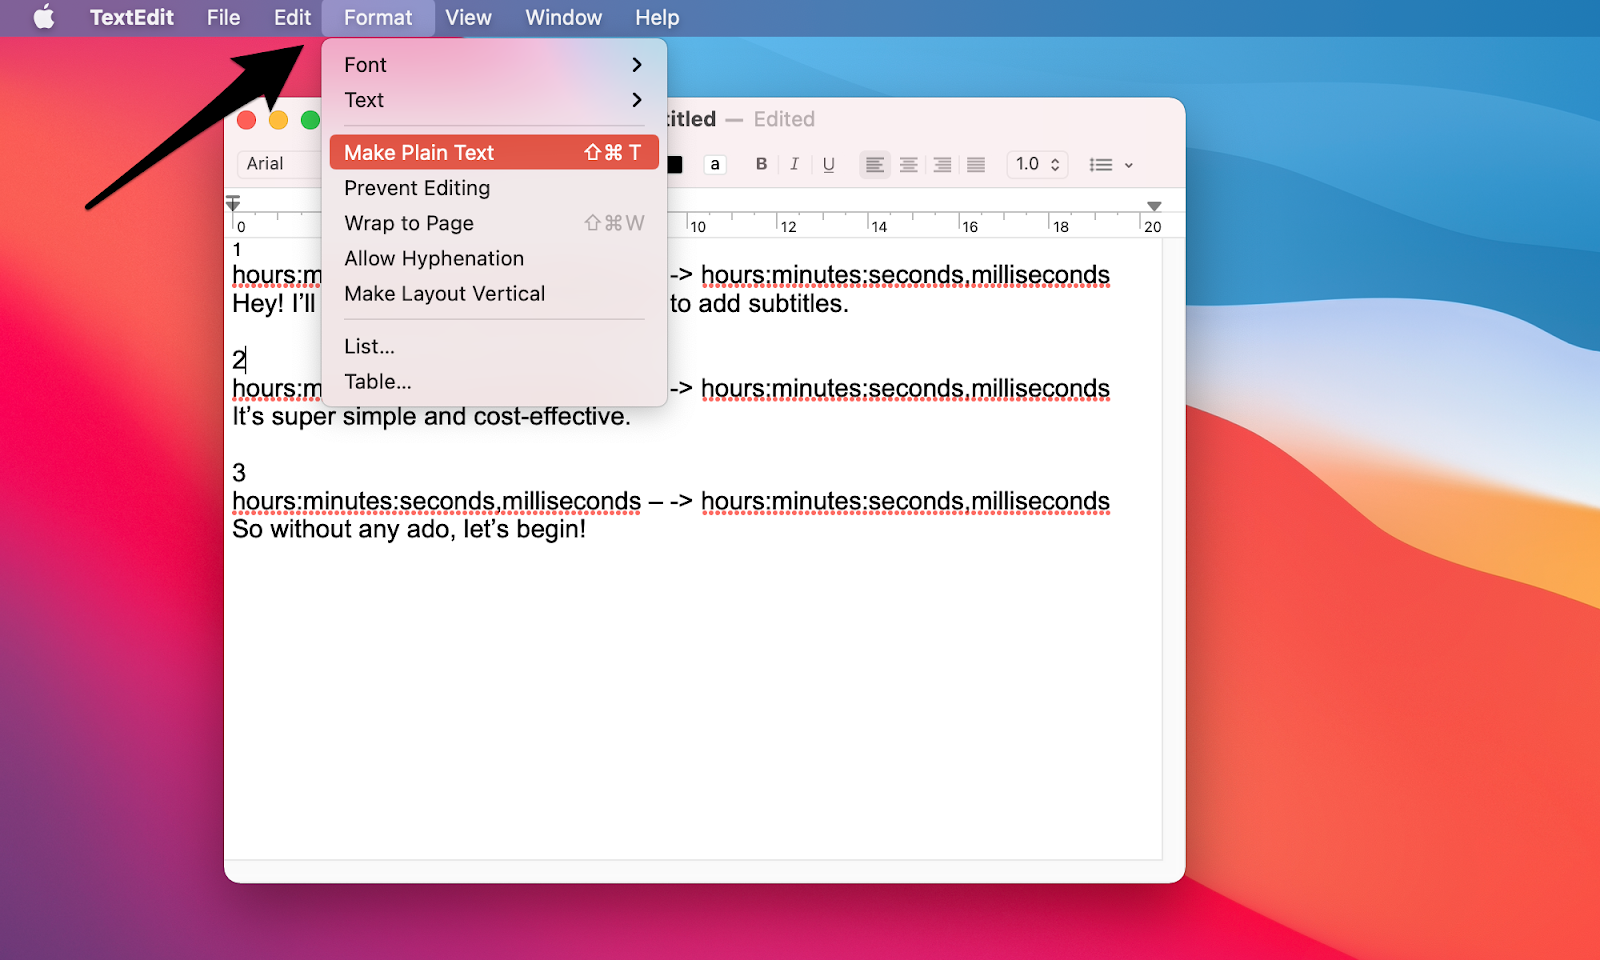This screenshot has width=1600, height=960.
Task: Expand the Font submenu
Action: [494, 65]
